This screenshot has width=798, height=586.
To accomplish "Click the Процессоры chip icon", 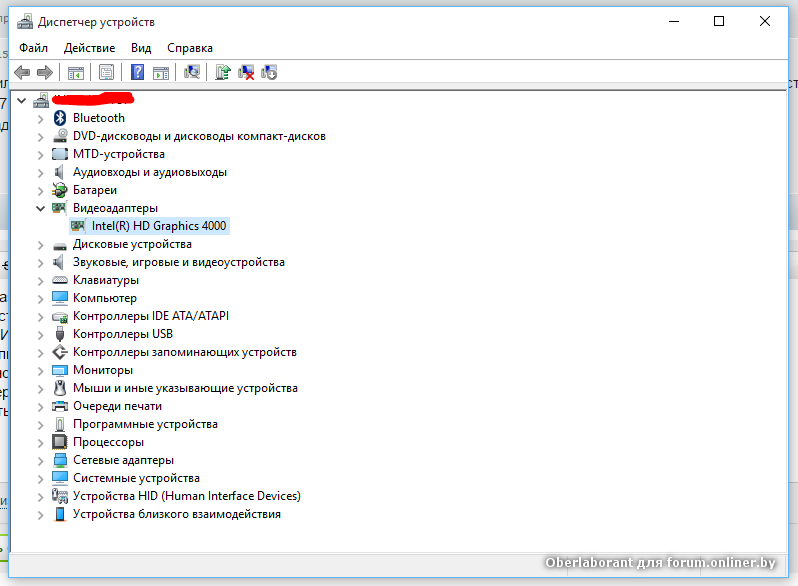I will tap(60, 442).
